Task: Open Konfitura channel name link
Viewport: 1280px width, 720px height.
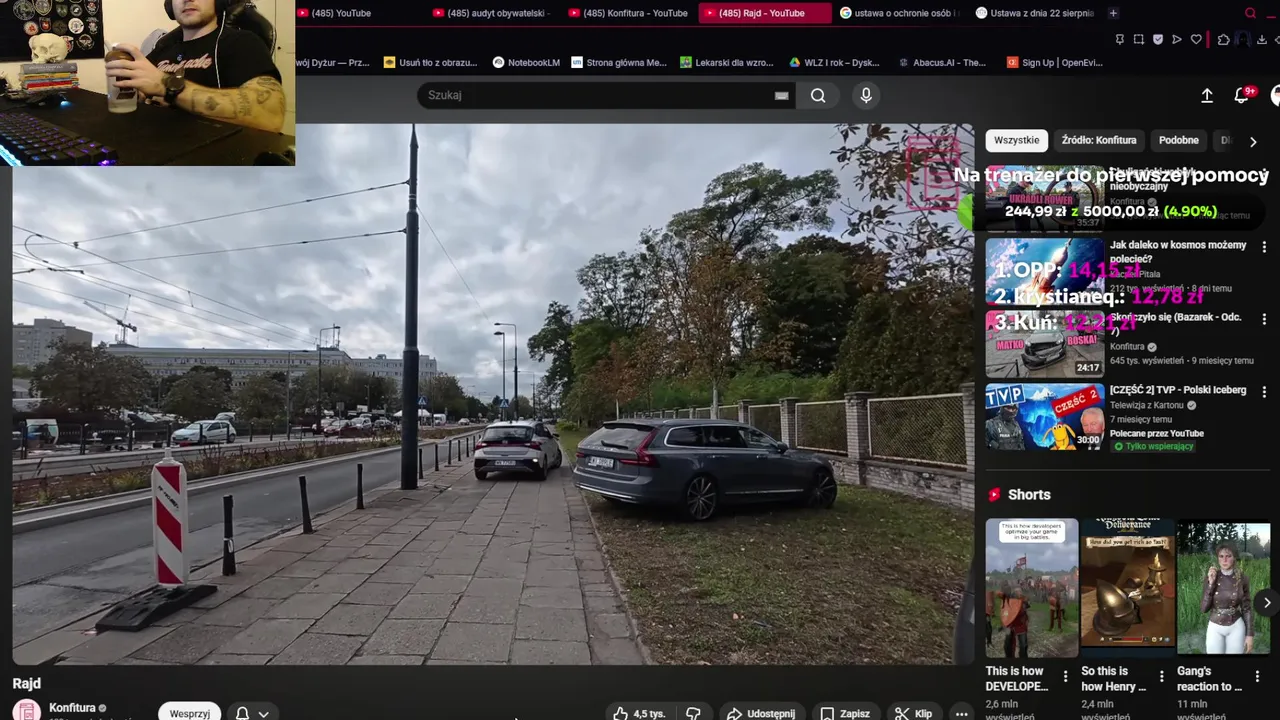Action: click(72, 708)
